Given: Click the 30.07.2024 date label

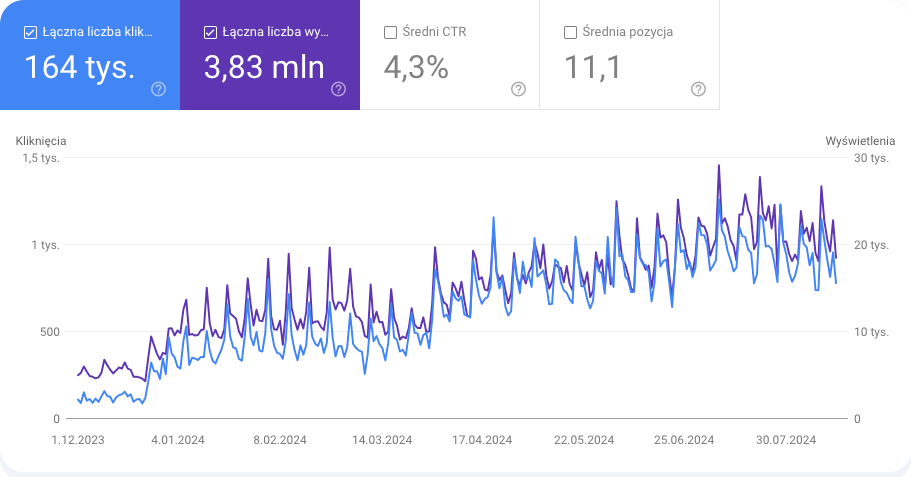Looking at the screenshot, I should pos(788,440).
